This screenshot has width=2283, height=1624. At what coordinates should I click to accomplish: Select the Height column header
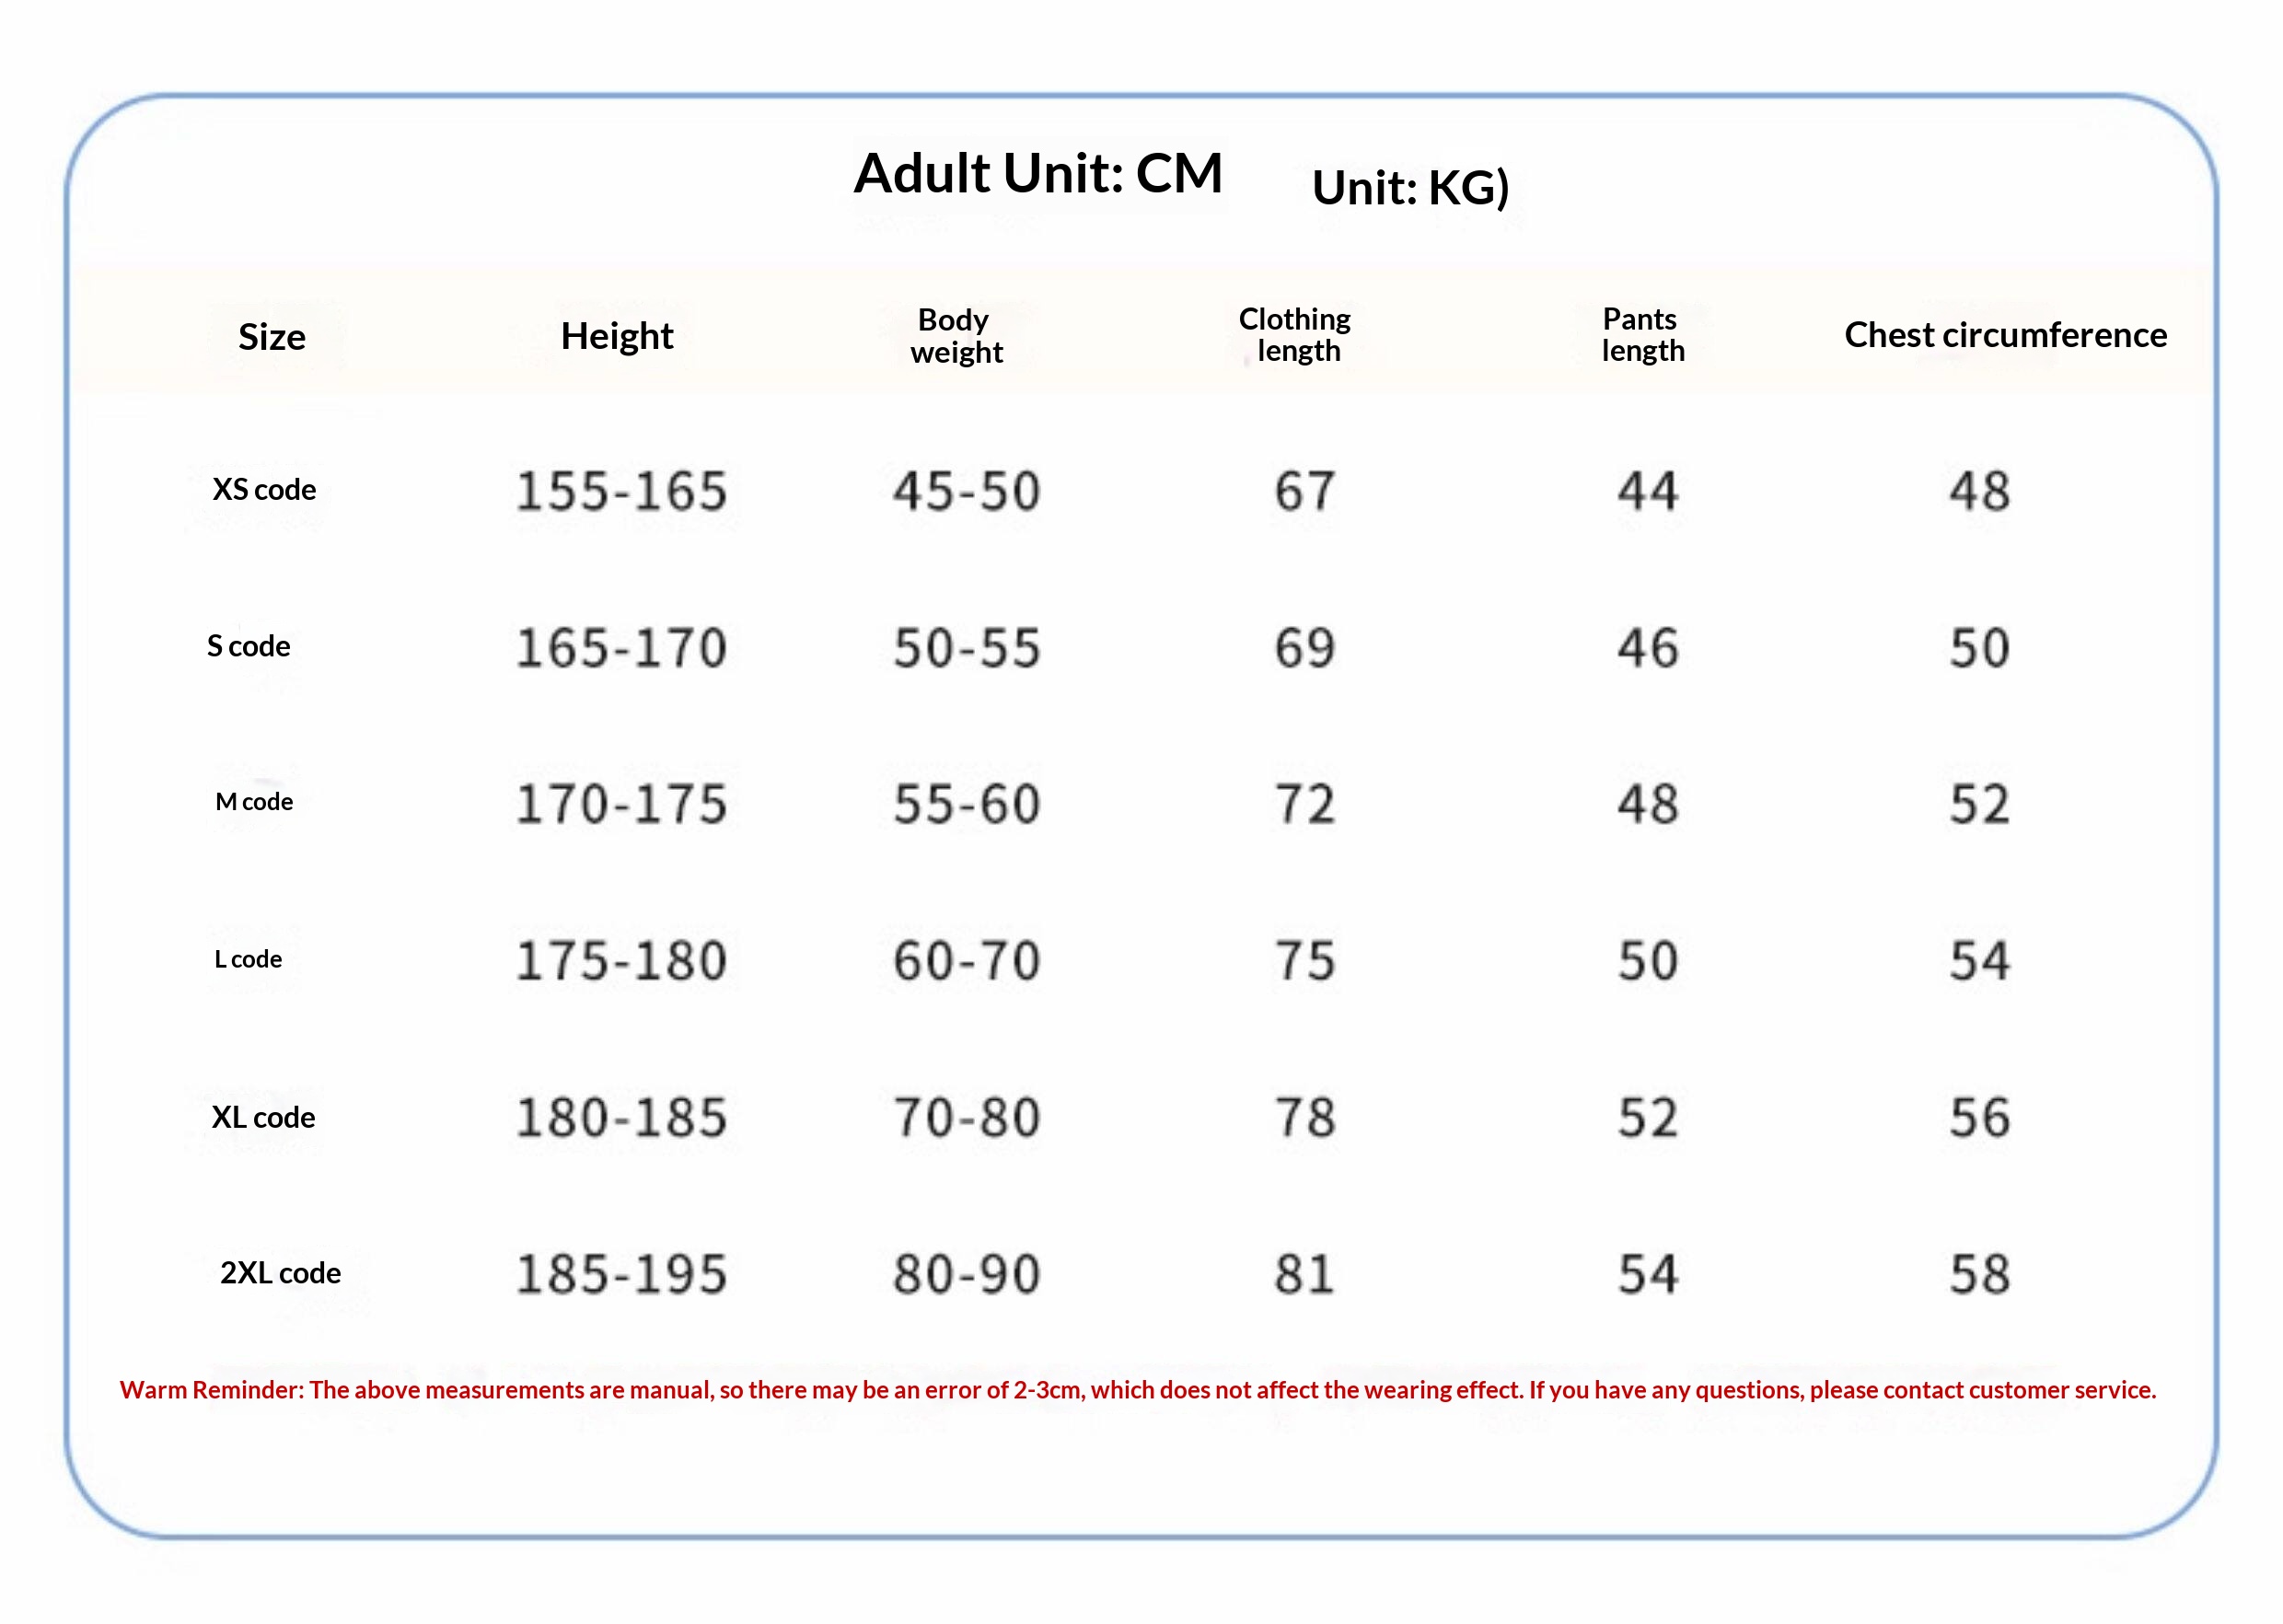point(616,336)
